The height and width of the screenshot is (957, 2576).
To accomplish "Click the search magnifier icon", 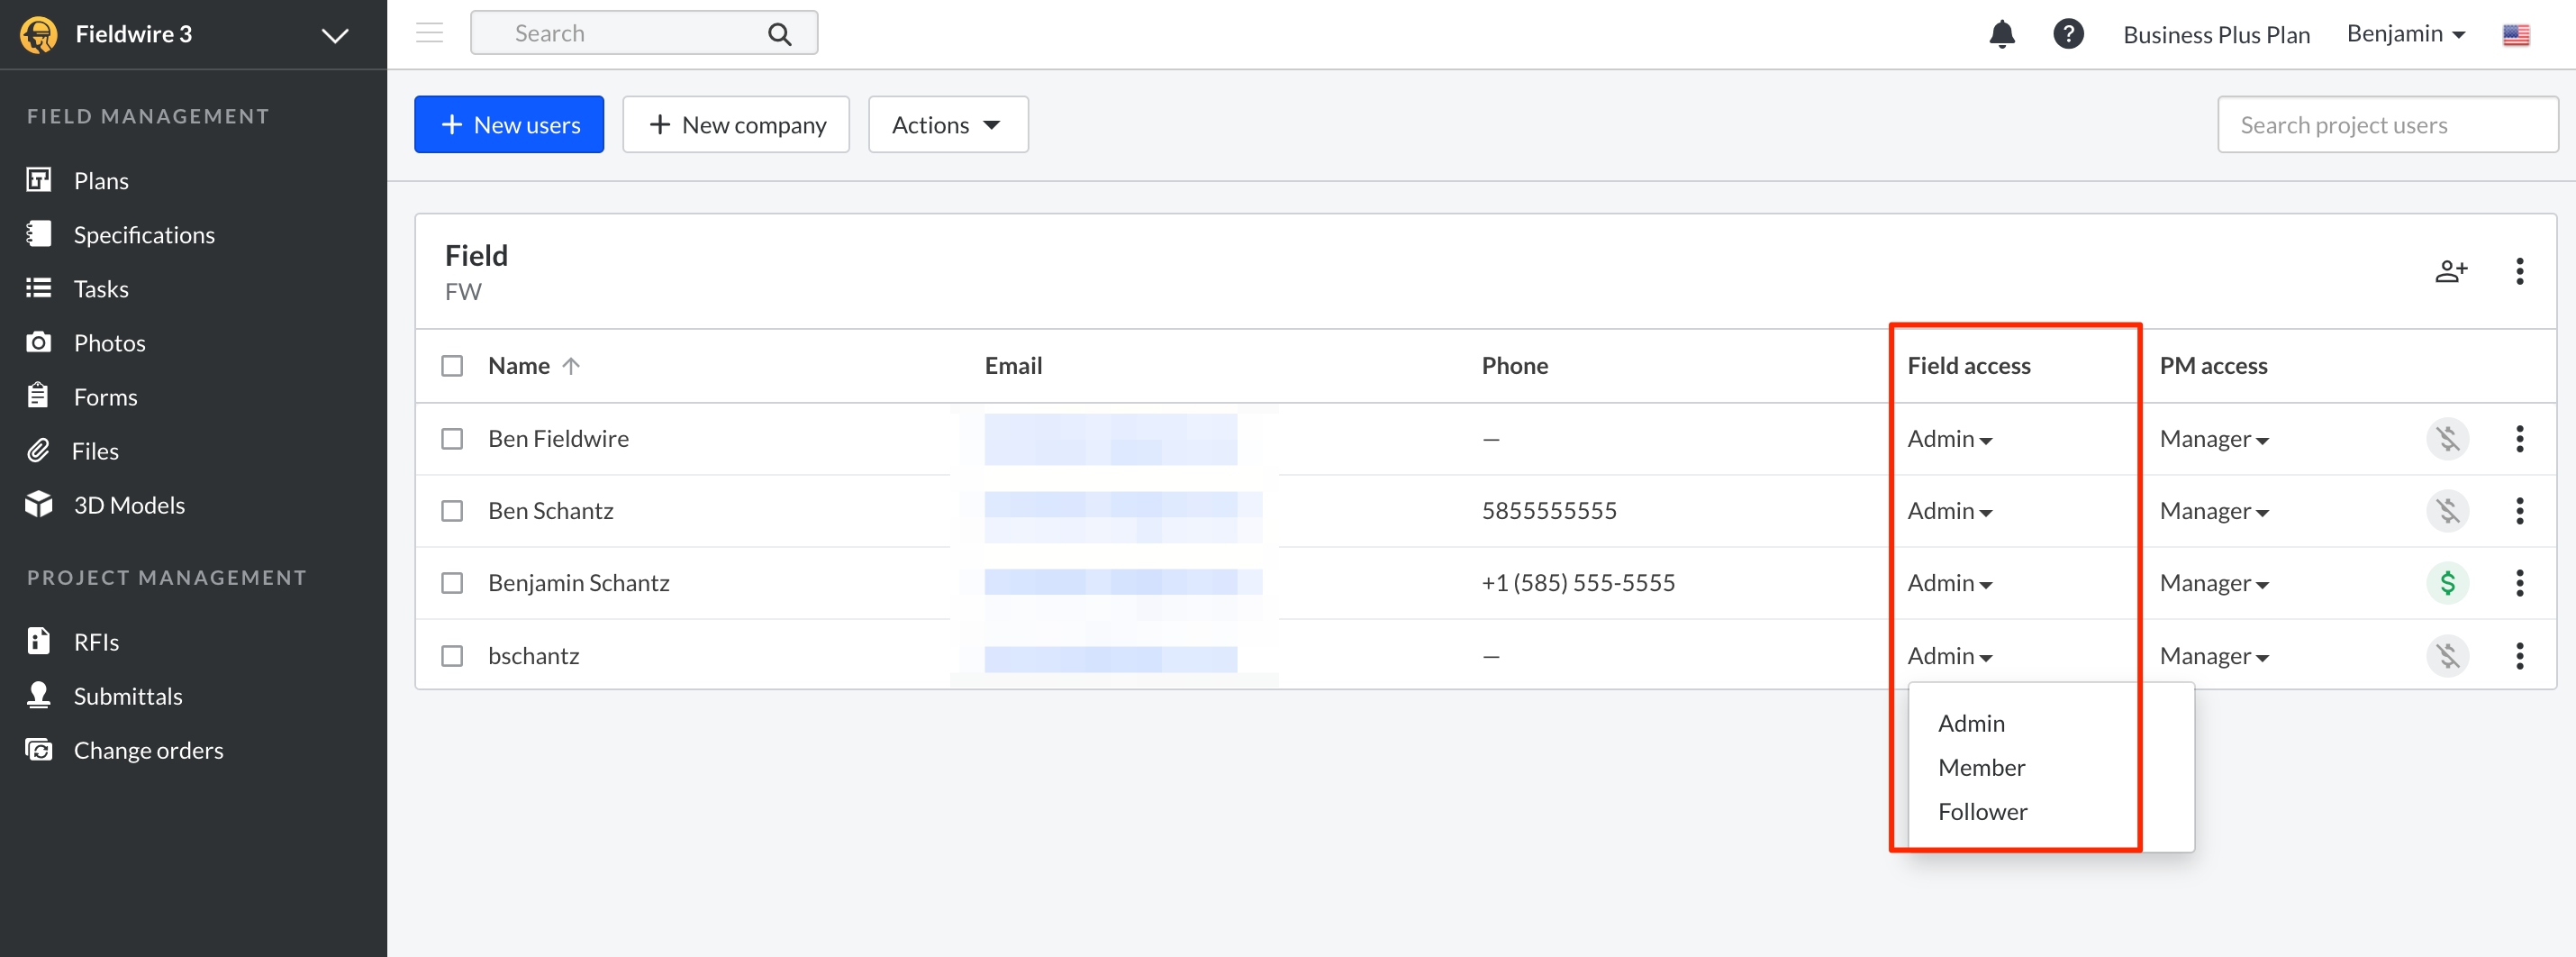I will (x=779, y=34).
